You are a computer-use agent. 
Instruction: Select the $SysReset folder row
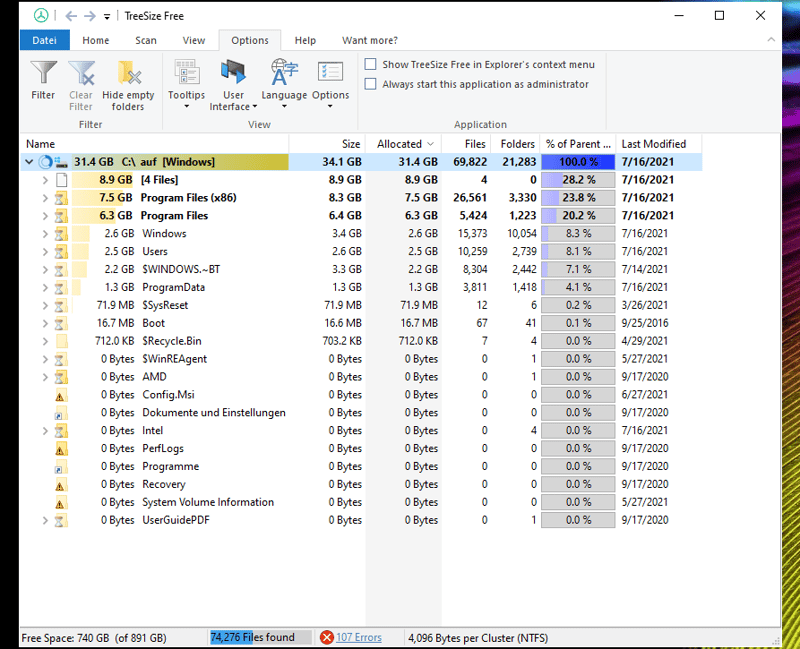pyautogui.click(x=361, y=305)
